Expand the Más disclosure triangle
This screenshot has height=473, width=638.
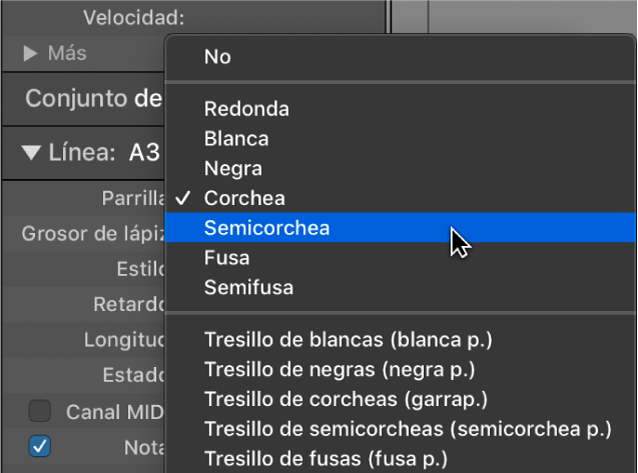(x=31, y=53)
